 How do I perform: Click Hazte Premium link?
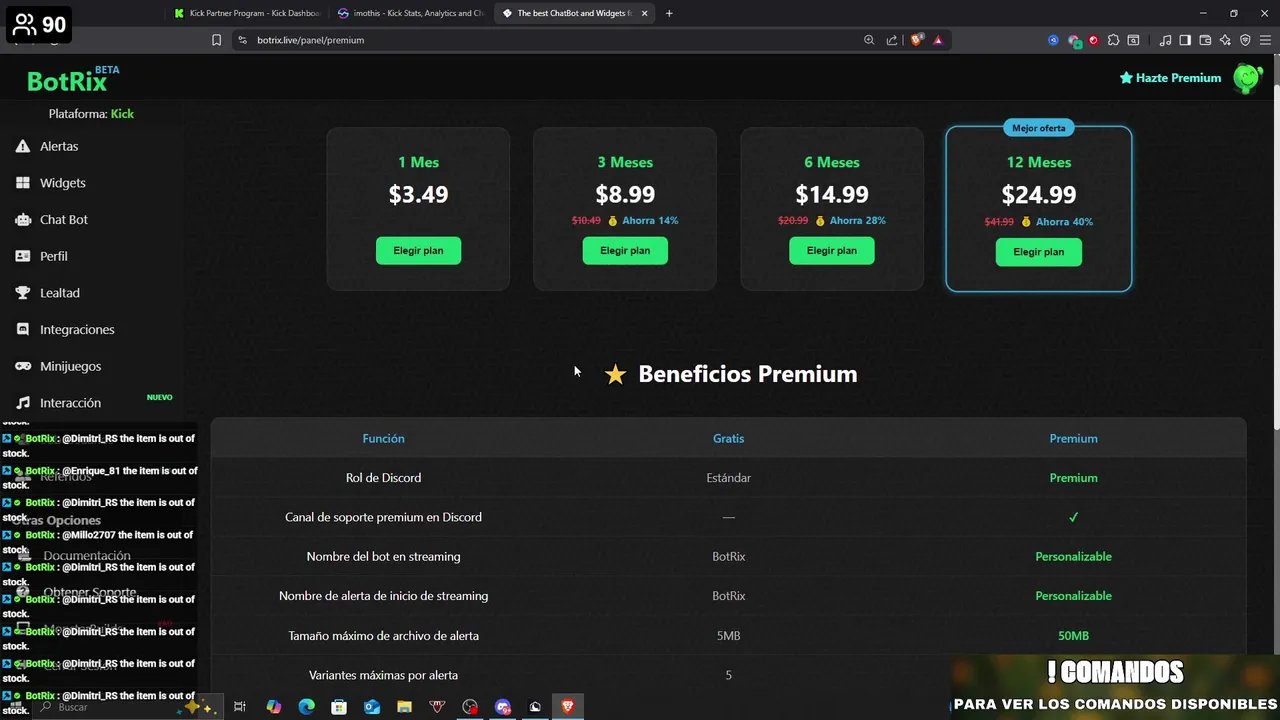[x=1170, y=78]
